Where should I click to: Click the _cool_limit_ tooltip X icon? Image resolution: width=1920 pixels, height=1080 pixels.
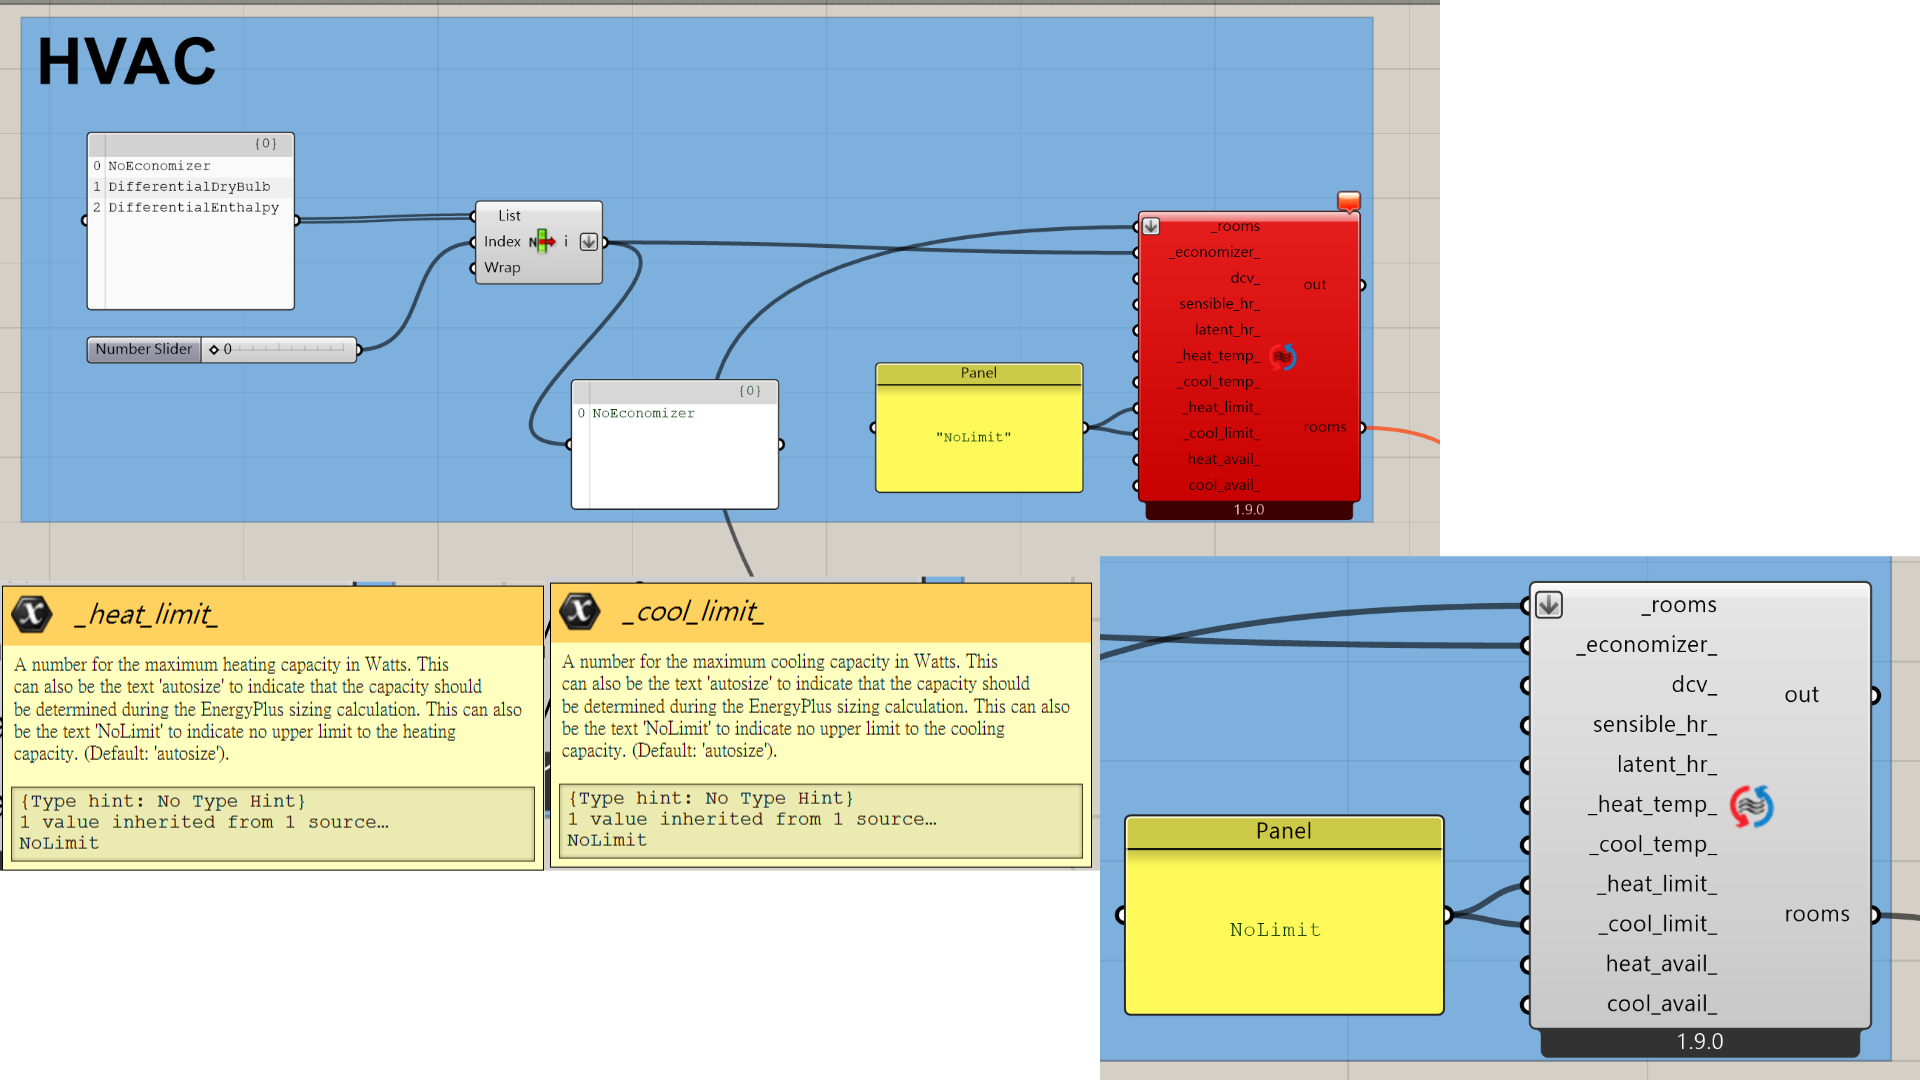click(x=580, y=610)
